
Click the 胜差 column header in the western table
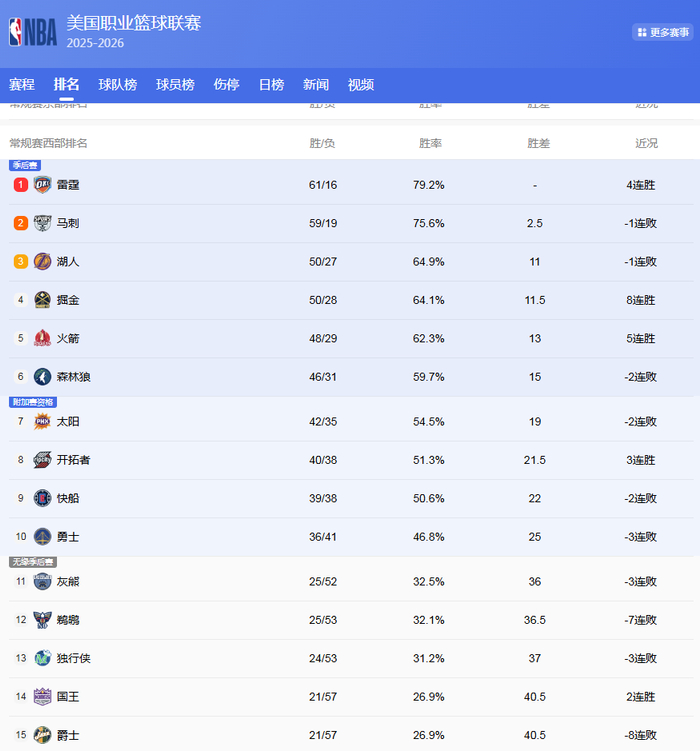point(539,143)
